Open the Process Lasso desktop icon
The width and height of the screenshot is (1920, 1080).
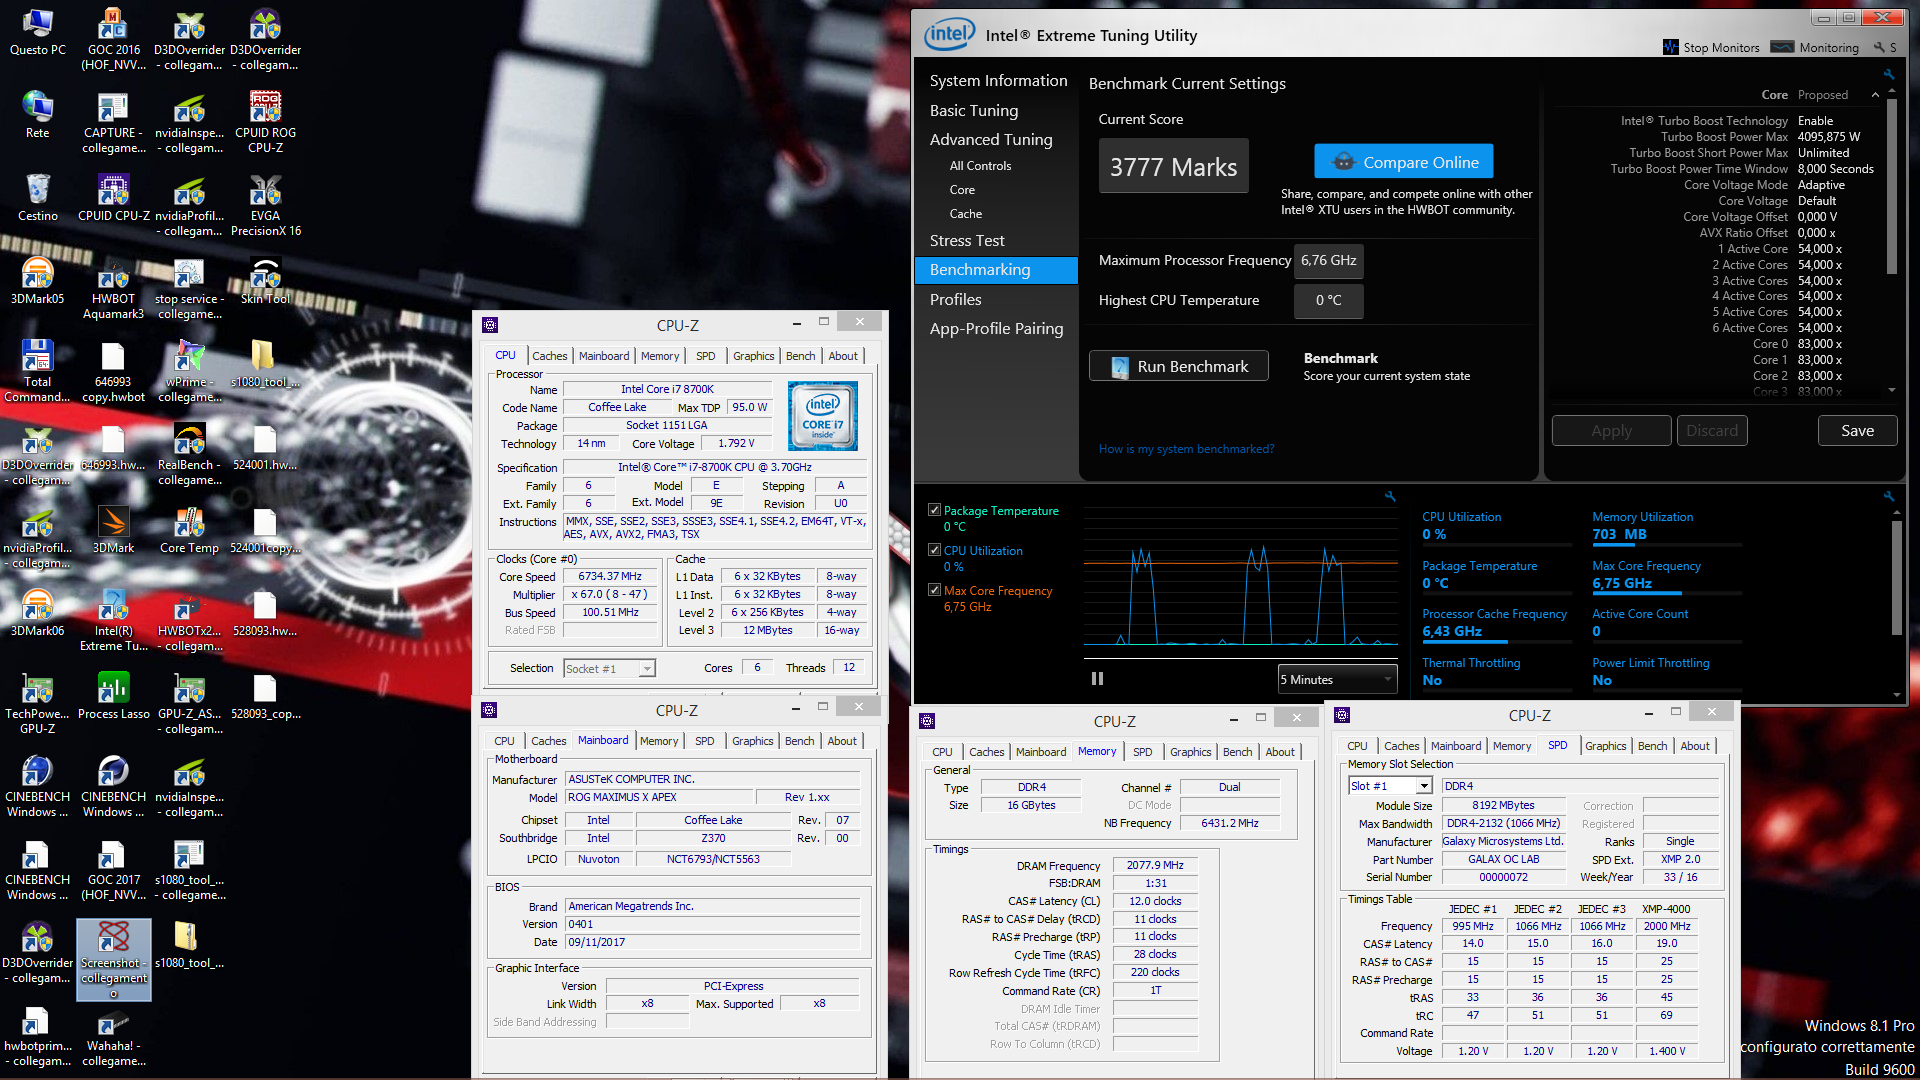[113, 696]
